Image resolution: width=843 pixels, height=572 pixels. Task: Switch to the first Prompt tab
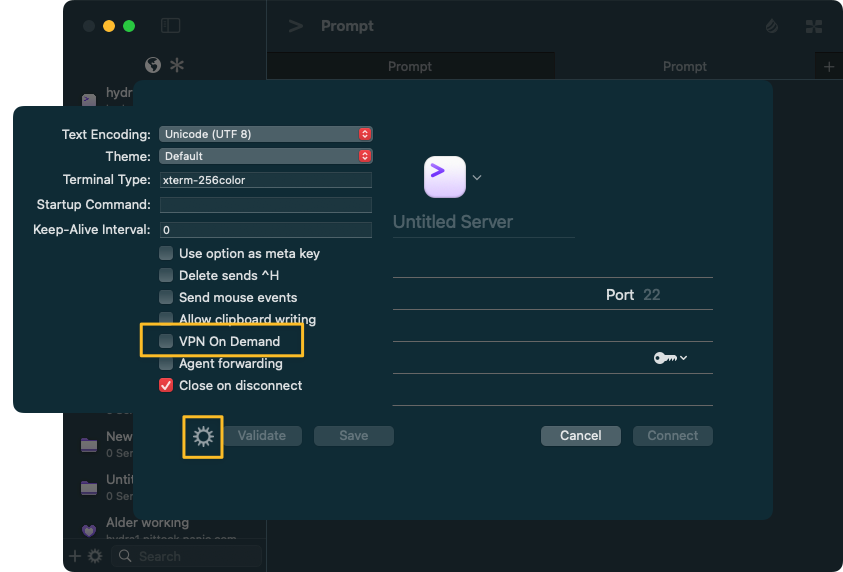coord(410,67)
